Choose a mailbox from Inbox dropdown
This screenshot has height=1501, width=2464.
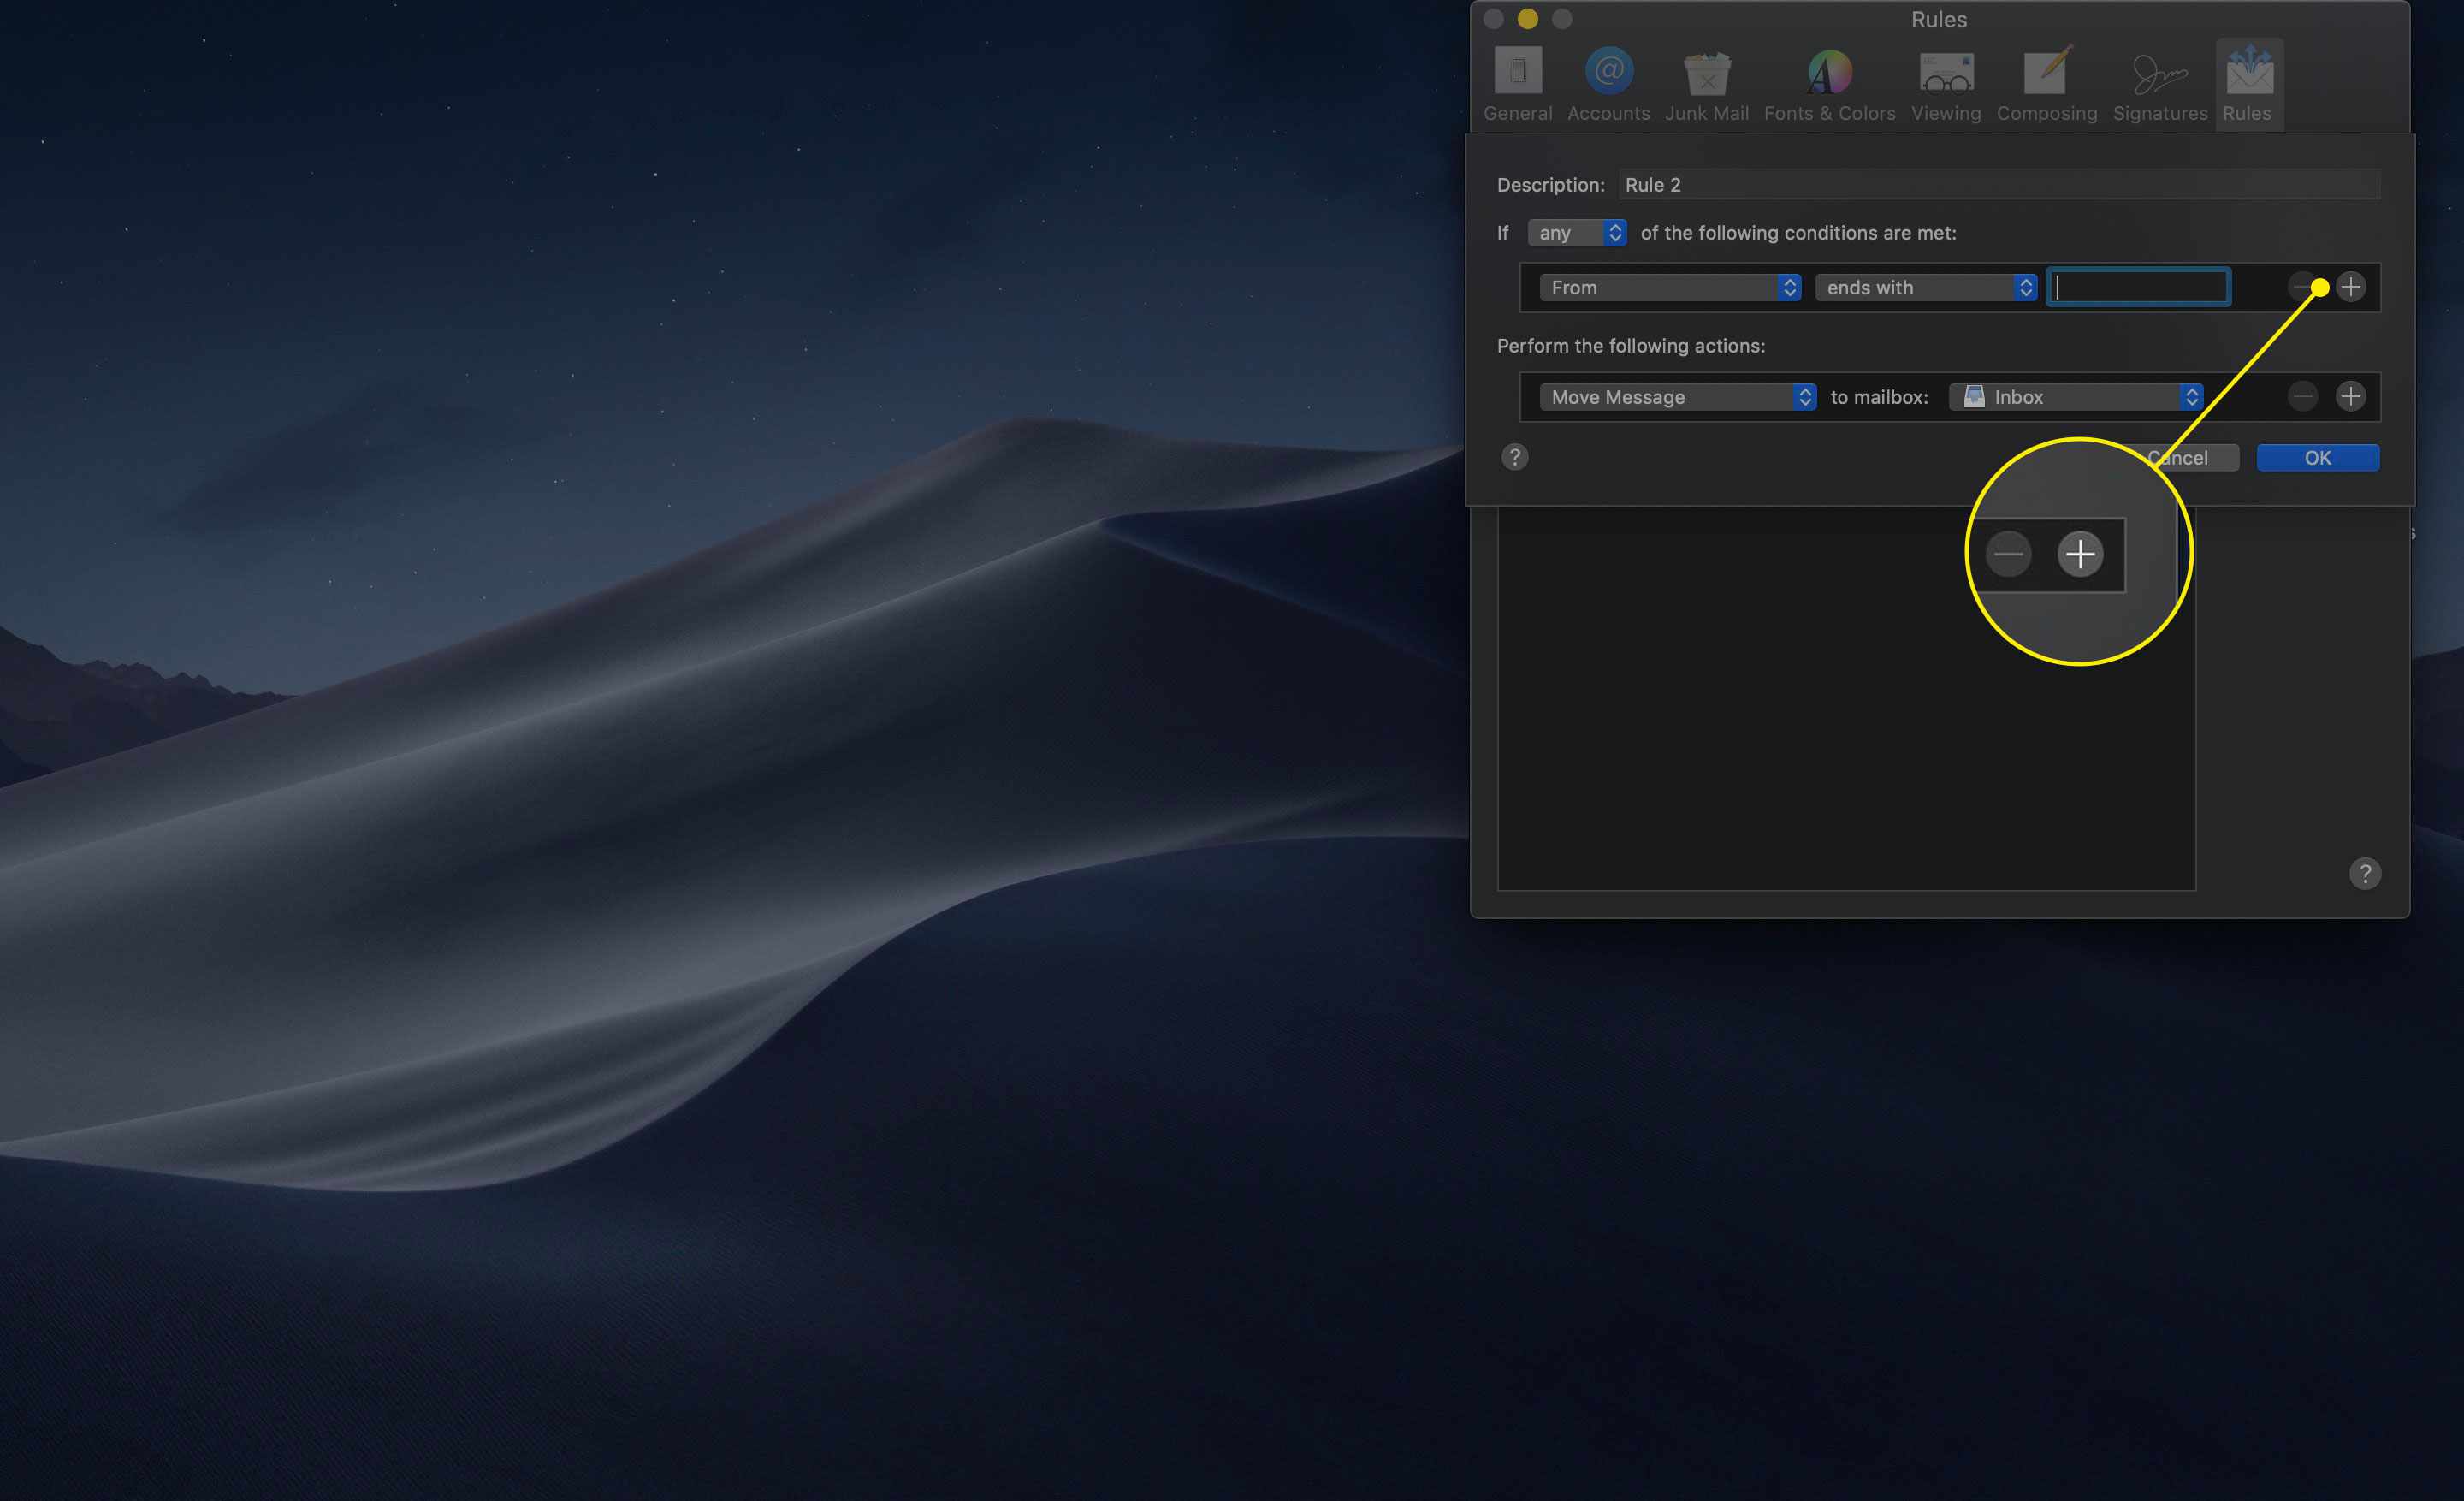coord(2075,397)
